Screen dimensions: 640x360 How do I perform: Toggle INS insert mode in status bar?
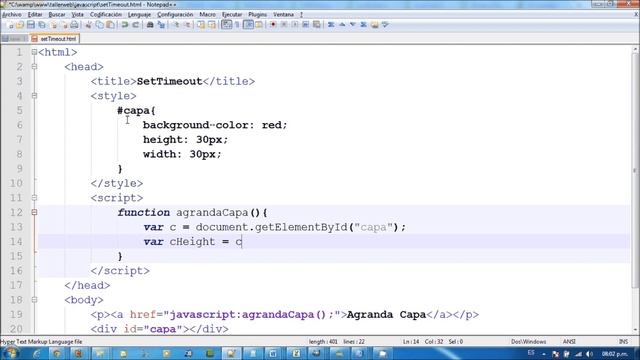pyautogui.click(x=623, y=342)
